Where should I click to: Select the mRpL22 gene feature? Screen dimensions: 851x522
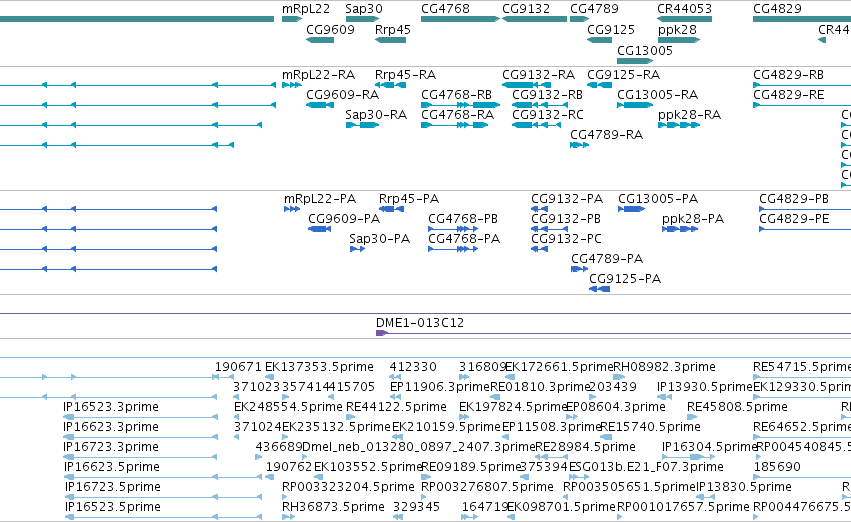[291, 19]
